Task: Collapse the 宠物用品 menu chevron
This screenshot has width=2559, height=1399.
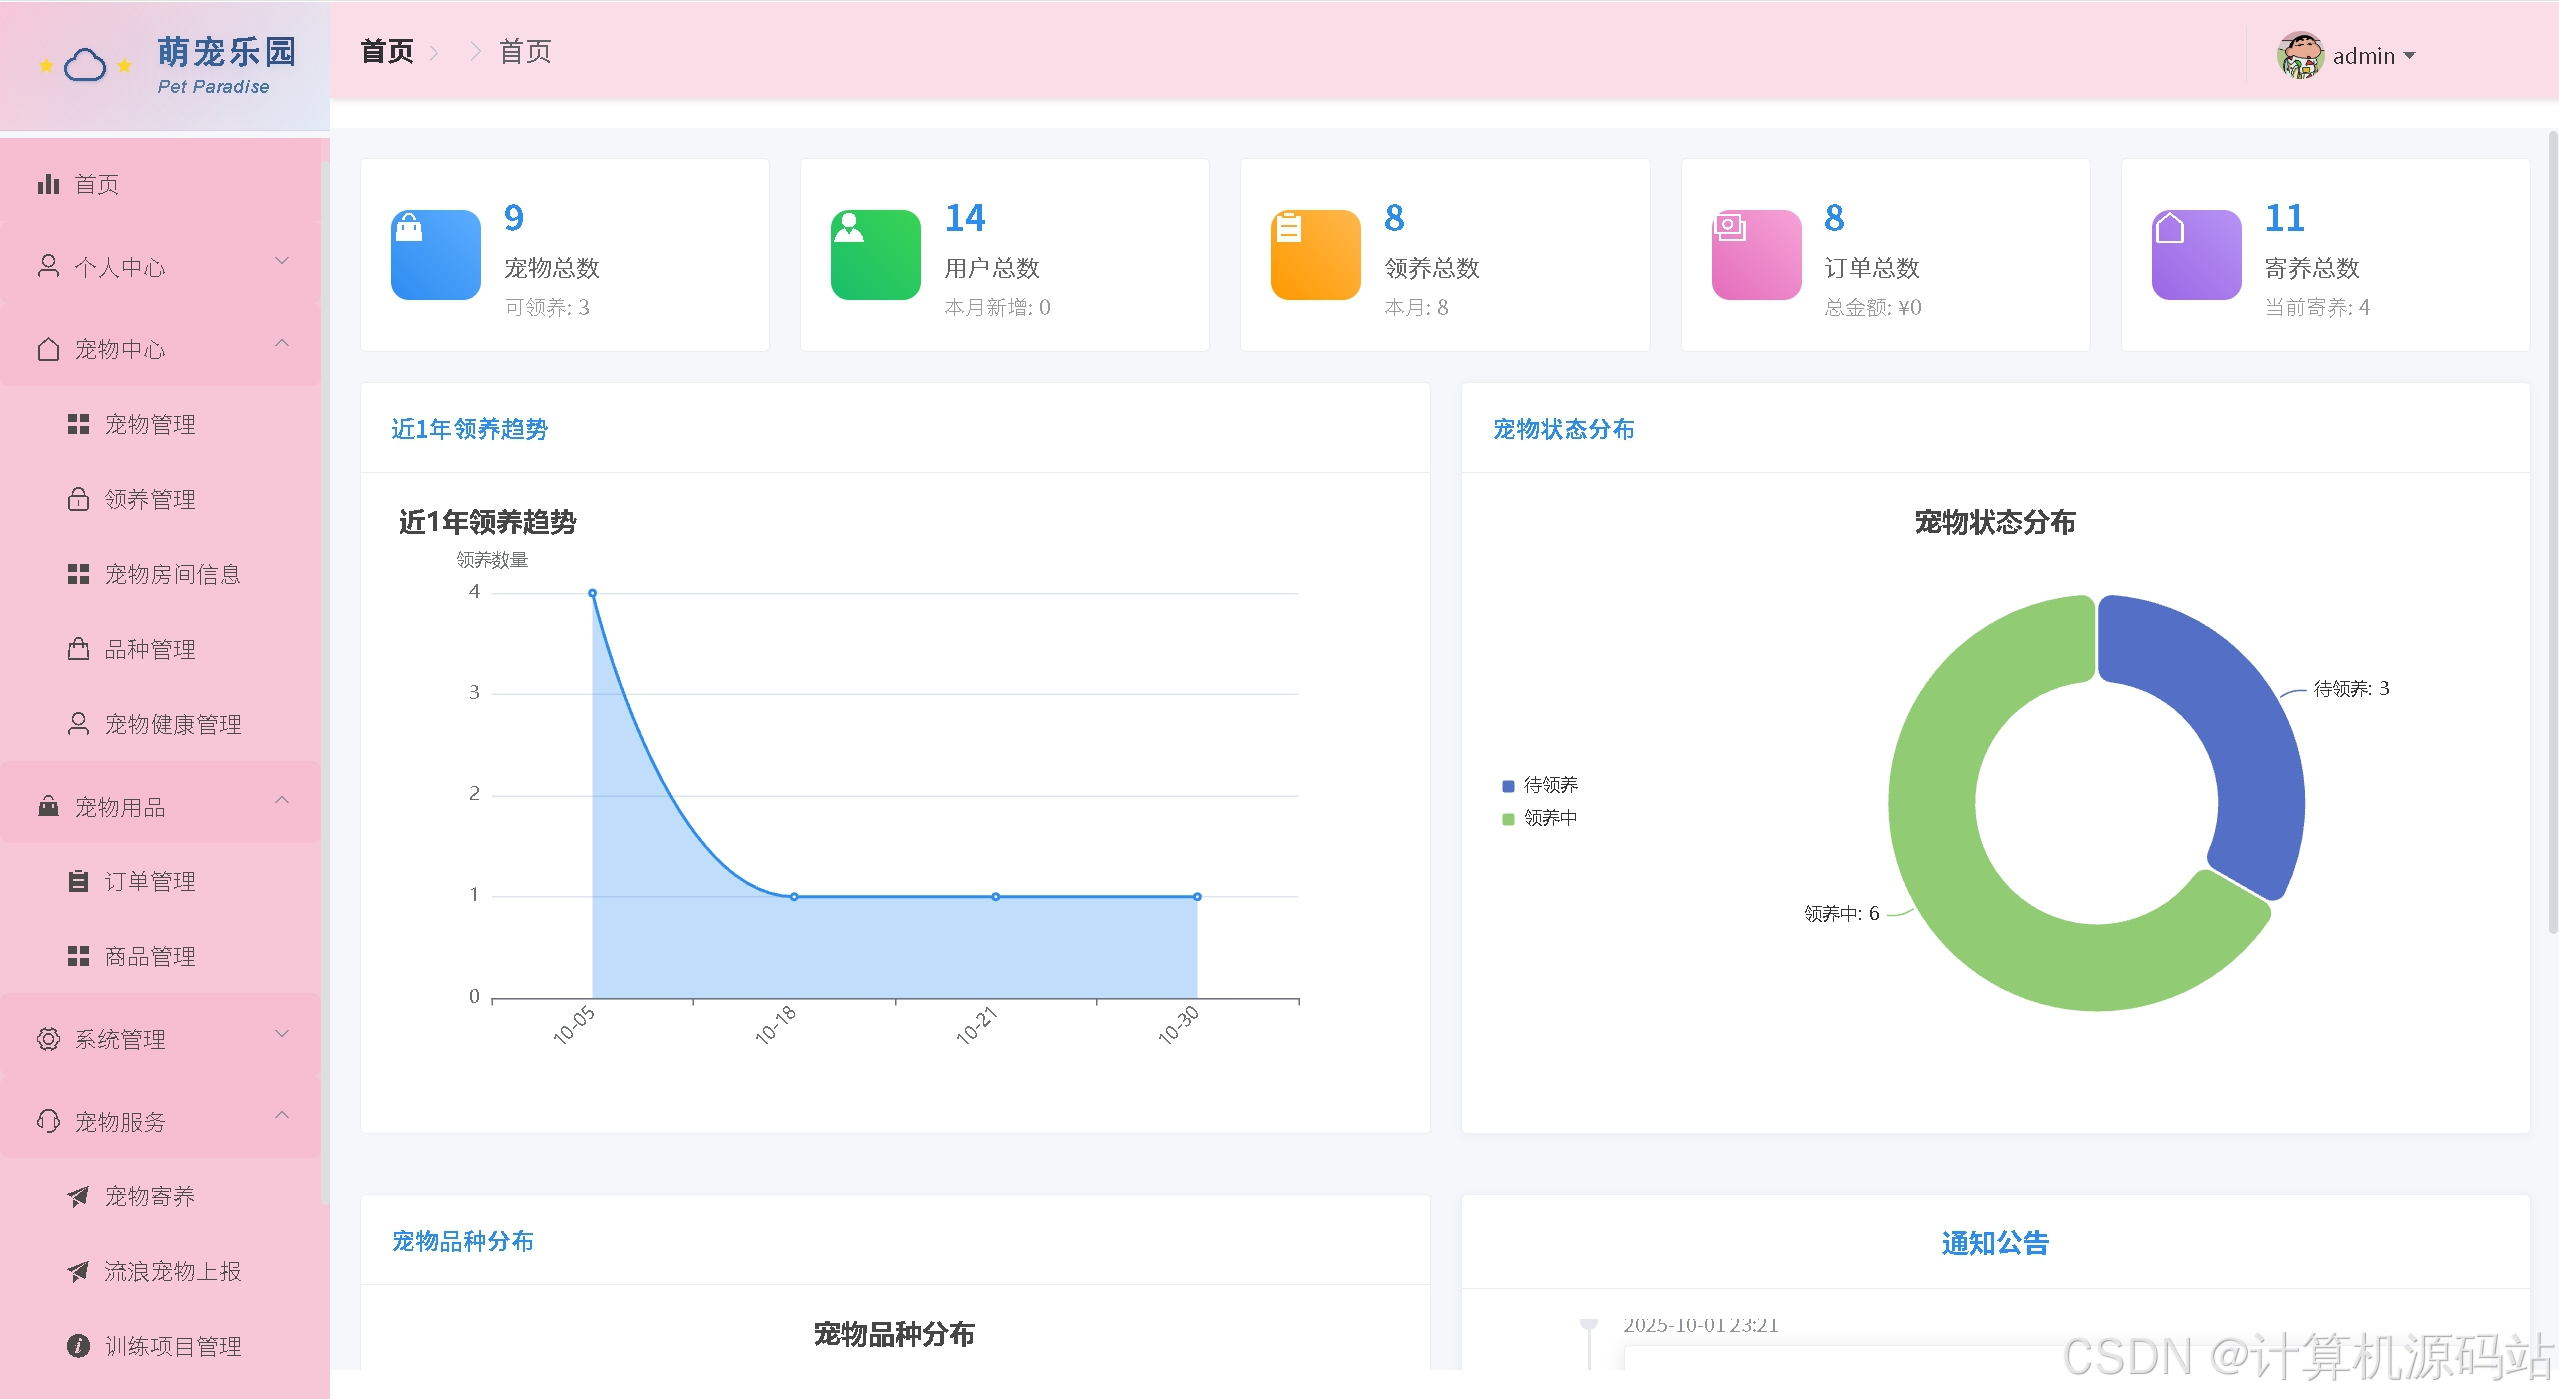Action: [282, 800]
